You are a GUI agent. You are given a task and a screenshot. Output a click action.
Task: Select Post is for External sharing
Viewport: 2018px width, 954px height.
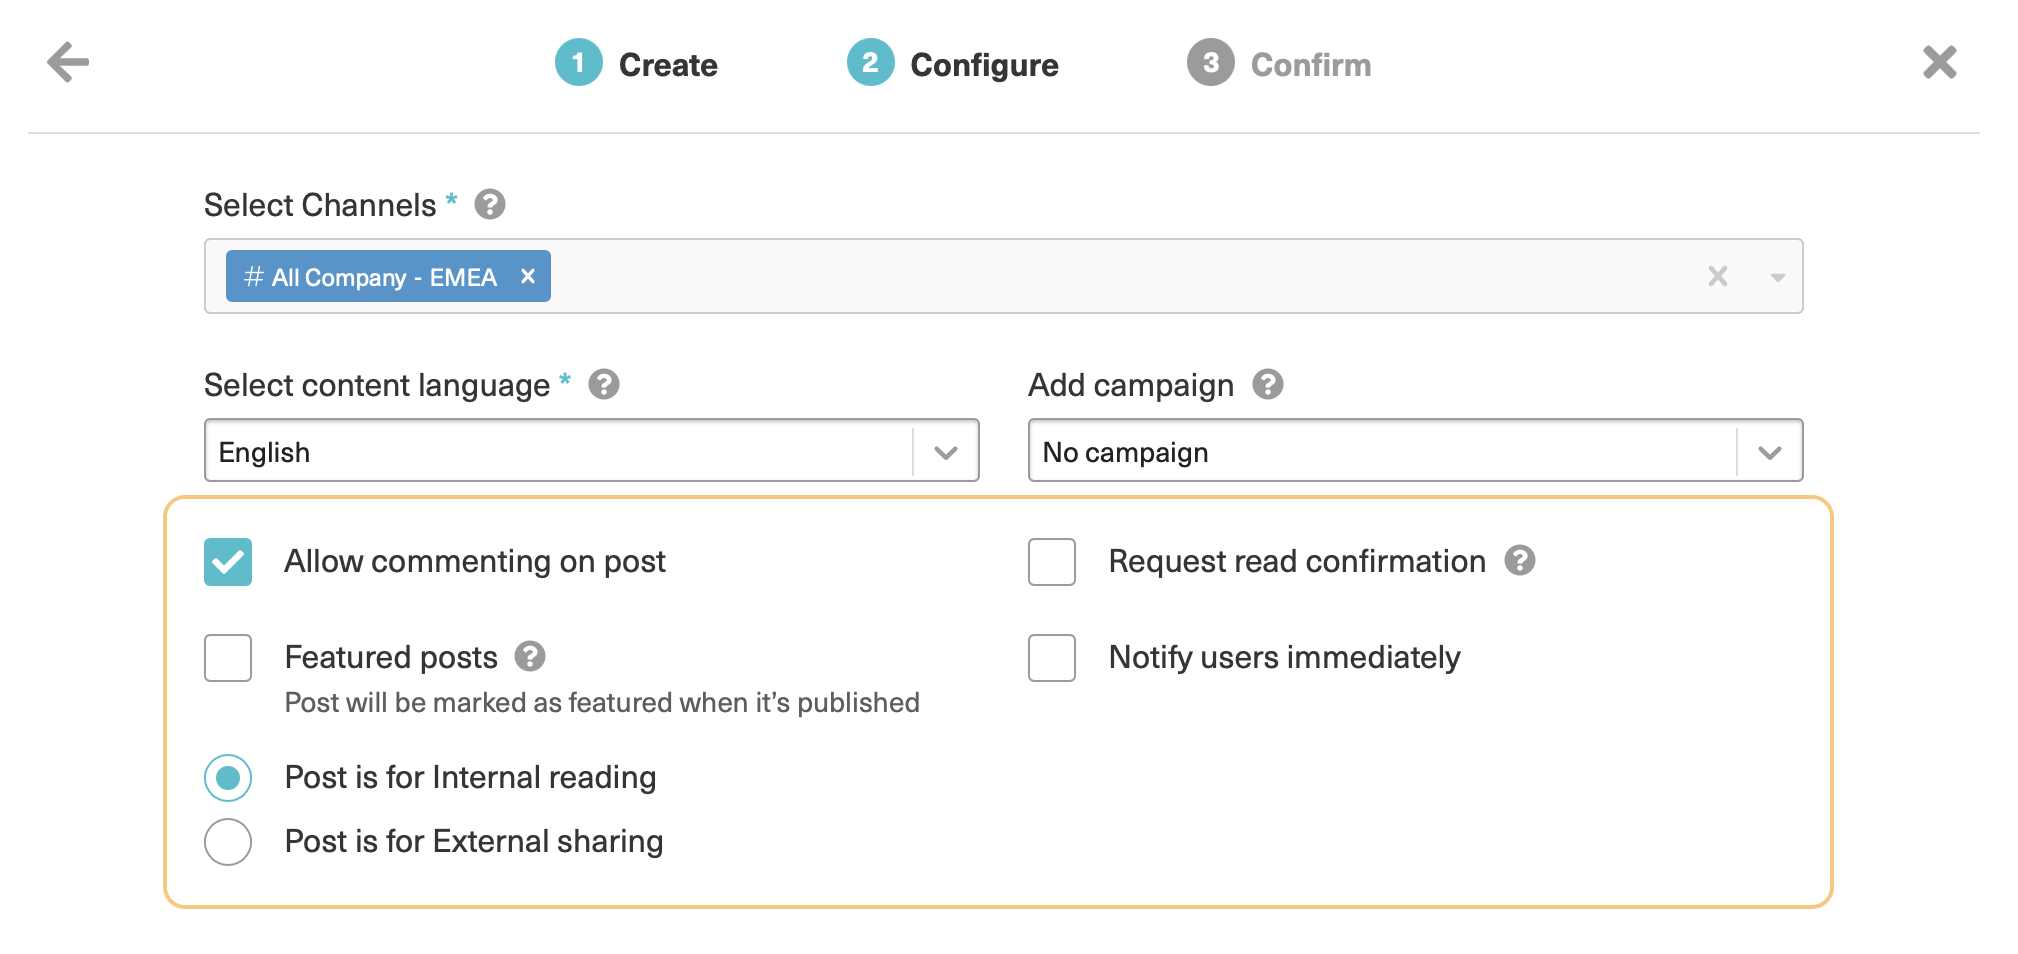click(x=228, y=842)
